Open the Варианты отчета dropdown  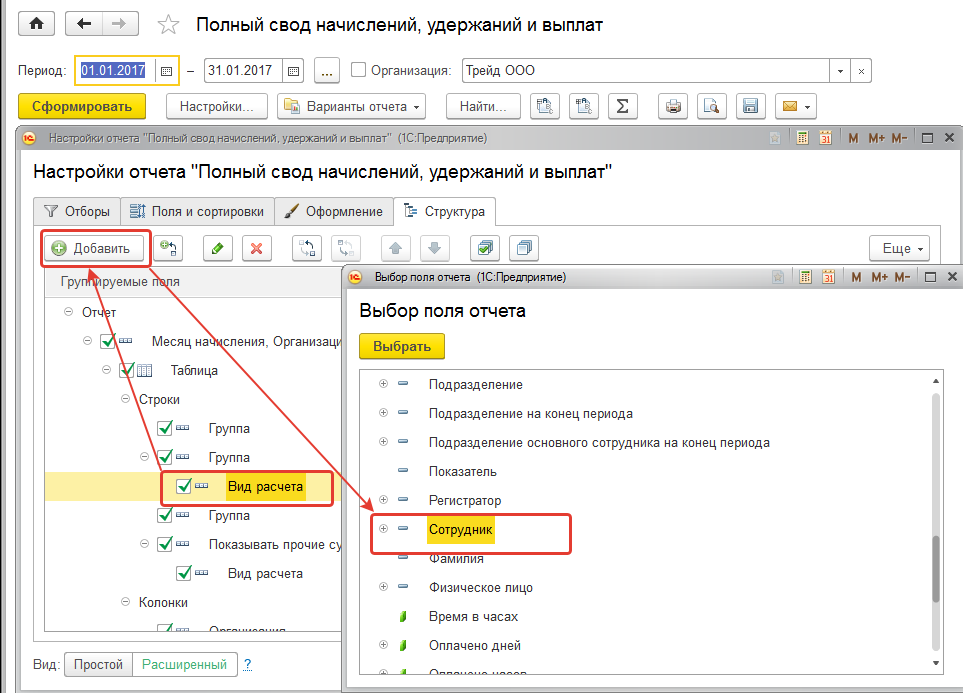tap(352, 106)
